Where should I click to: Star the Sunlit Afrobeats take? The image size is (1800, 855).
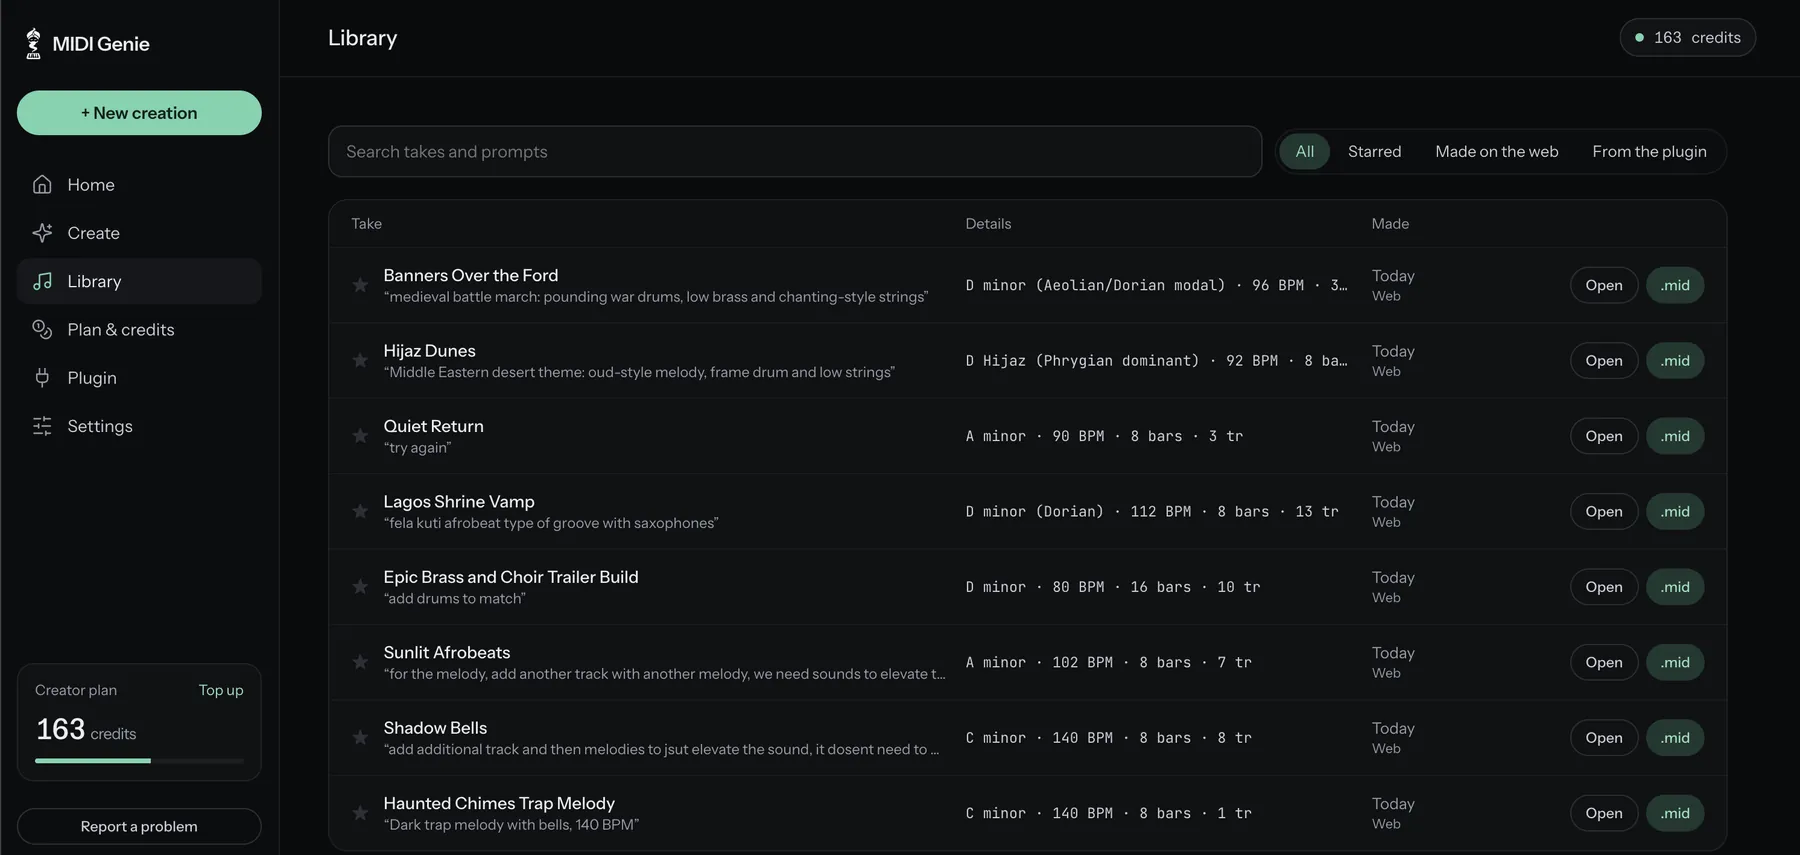pyautogui.click(x=360, y=662)
